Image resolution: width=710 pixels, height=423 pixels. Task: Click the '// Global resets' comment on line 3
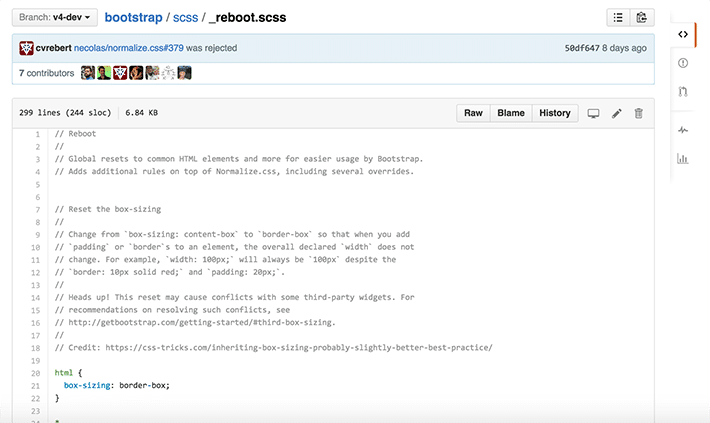(239, 159)
